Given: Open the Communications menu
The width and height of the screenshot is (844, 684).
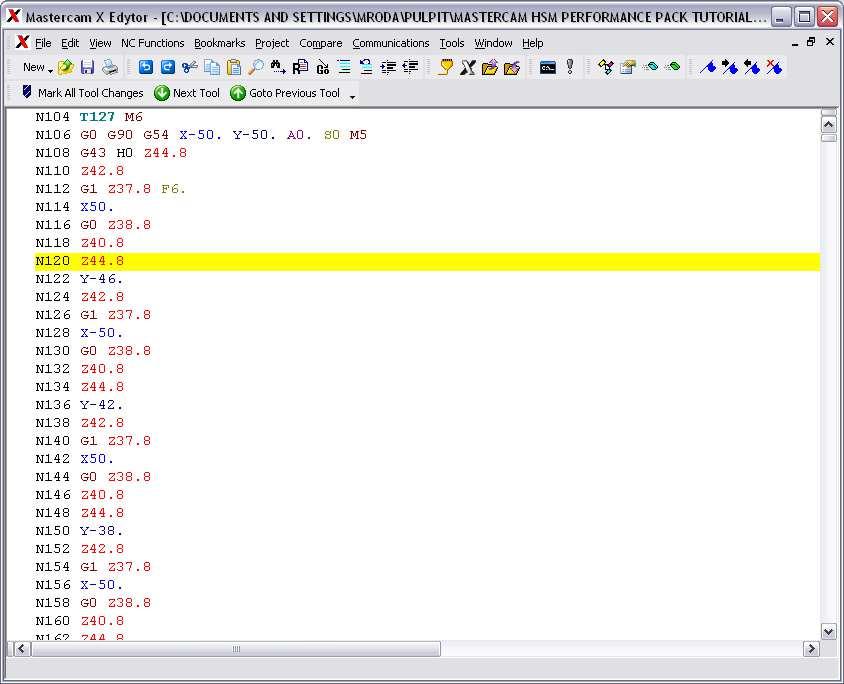Looking at the screenshot, I should pyautogui.click(x=391, y=43).
